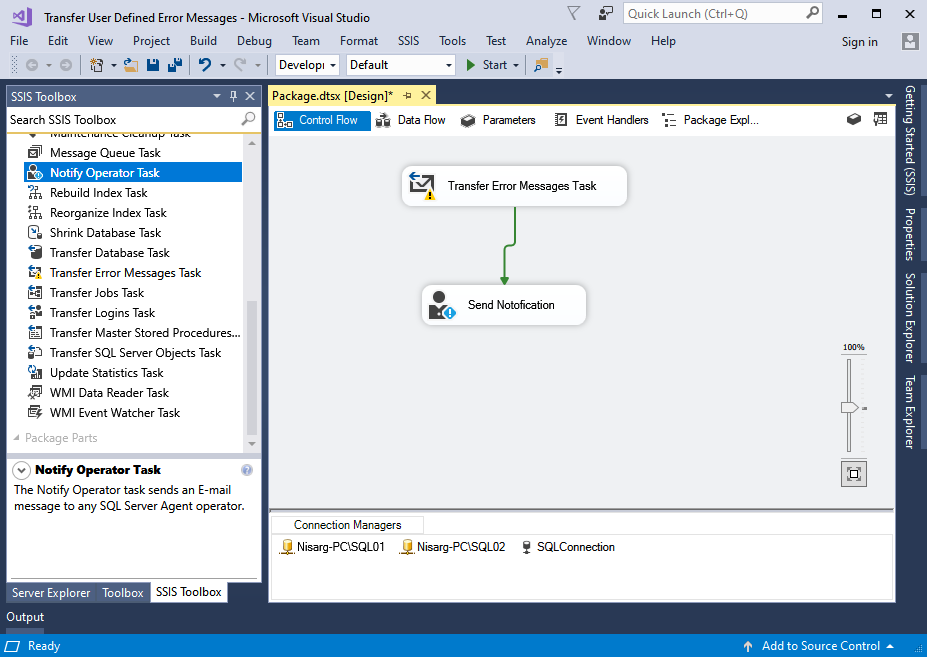This screenshot has height=657, width=927.
Task: Click the Shrink Database Task icon
Action: [x=35, y=232]
